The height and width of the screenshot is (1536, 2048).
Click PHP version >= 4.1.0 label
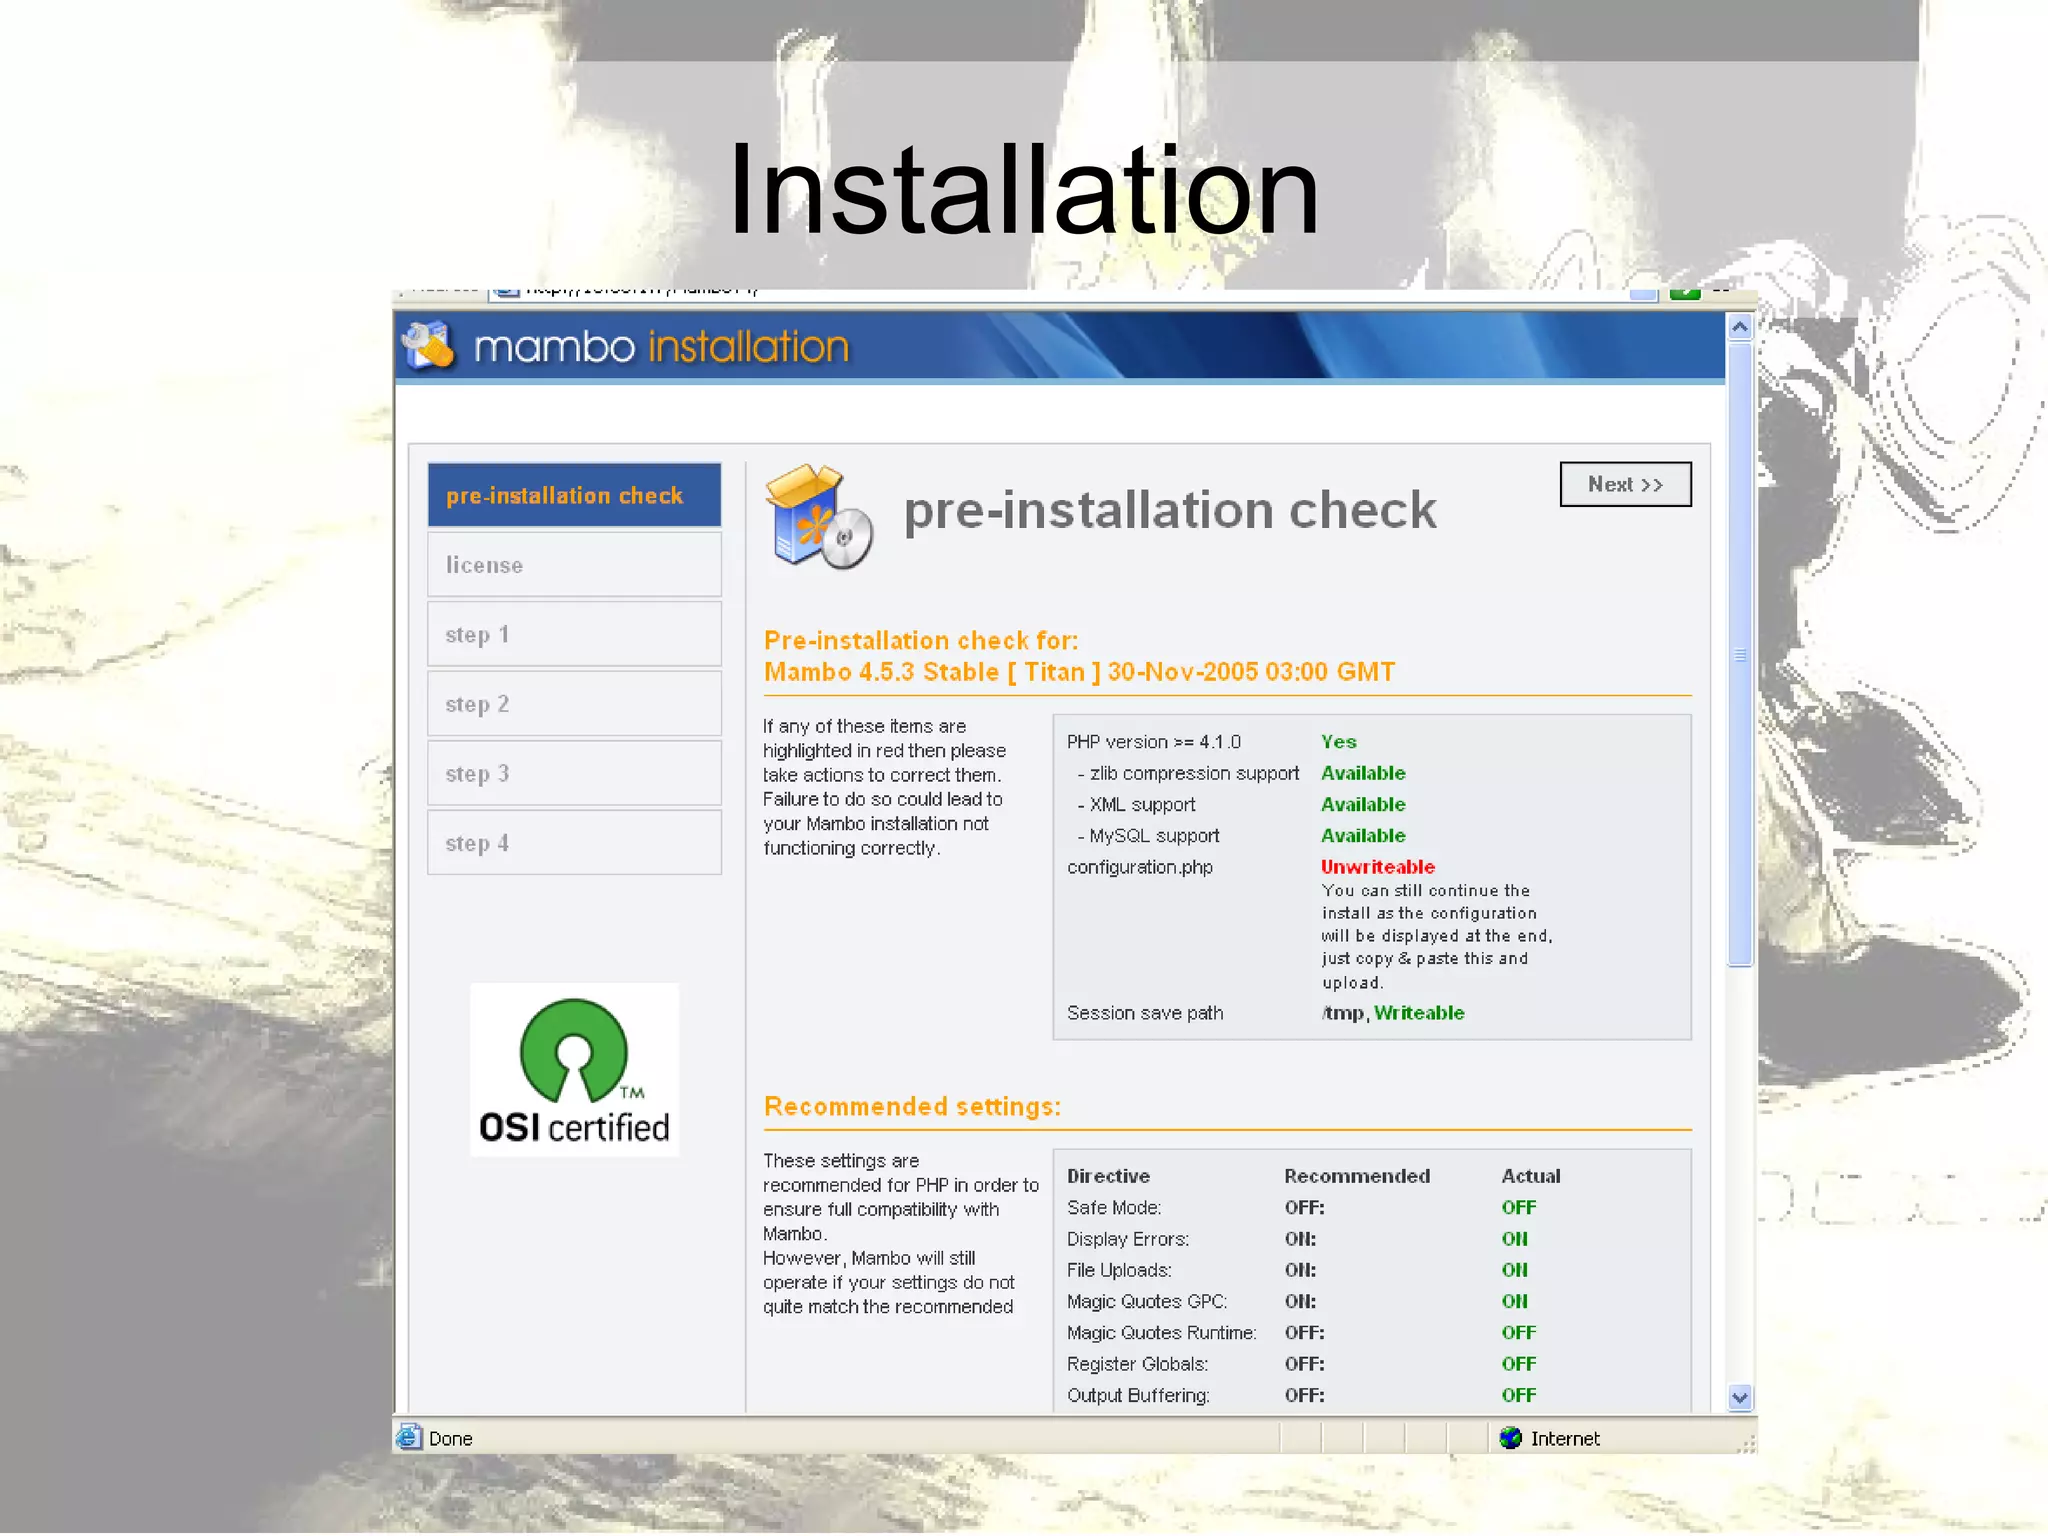click(x=1153, y=742)
